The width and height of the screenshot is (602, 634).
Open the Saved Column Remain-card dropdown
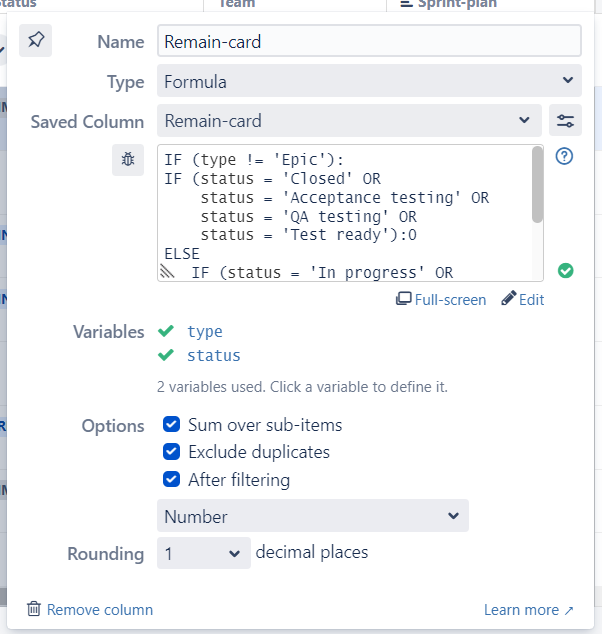tap(349, 120)
